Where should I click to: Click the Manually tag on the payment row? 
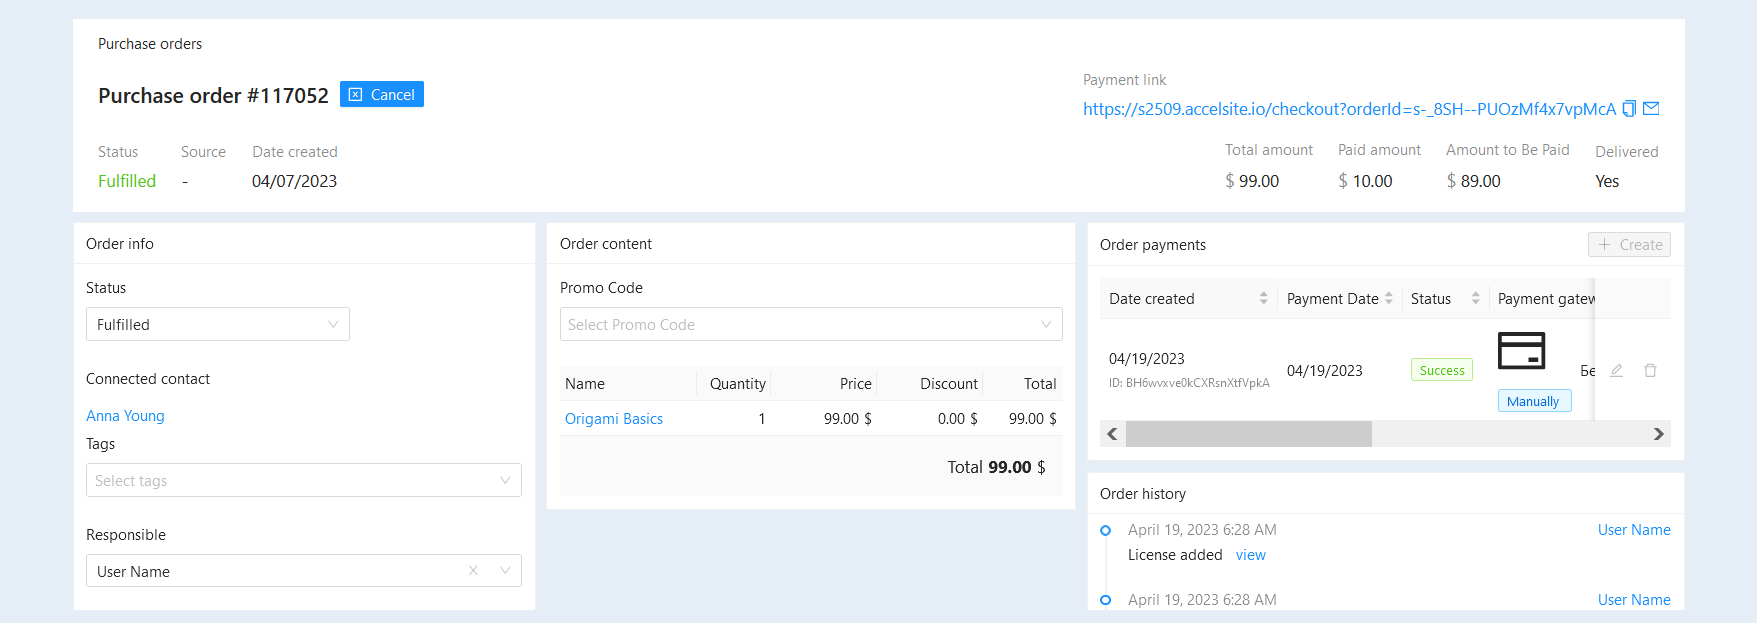point(1533,401)
